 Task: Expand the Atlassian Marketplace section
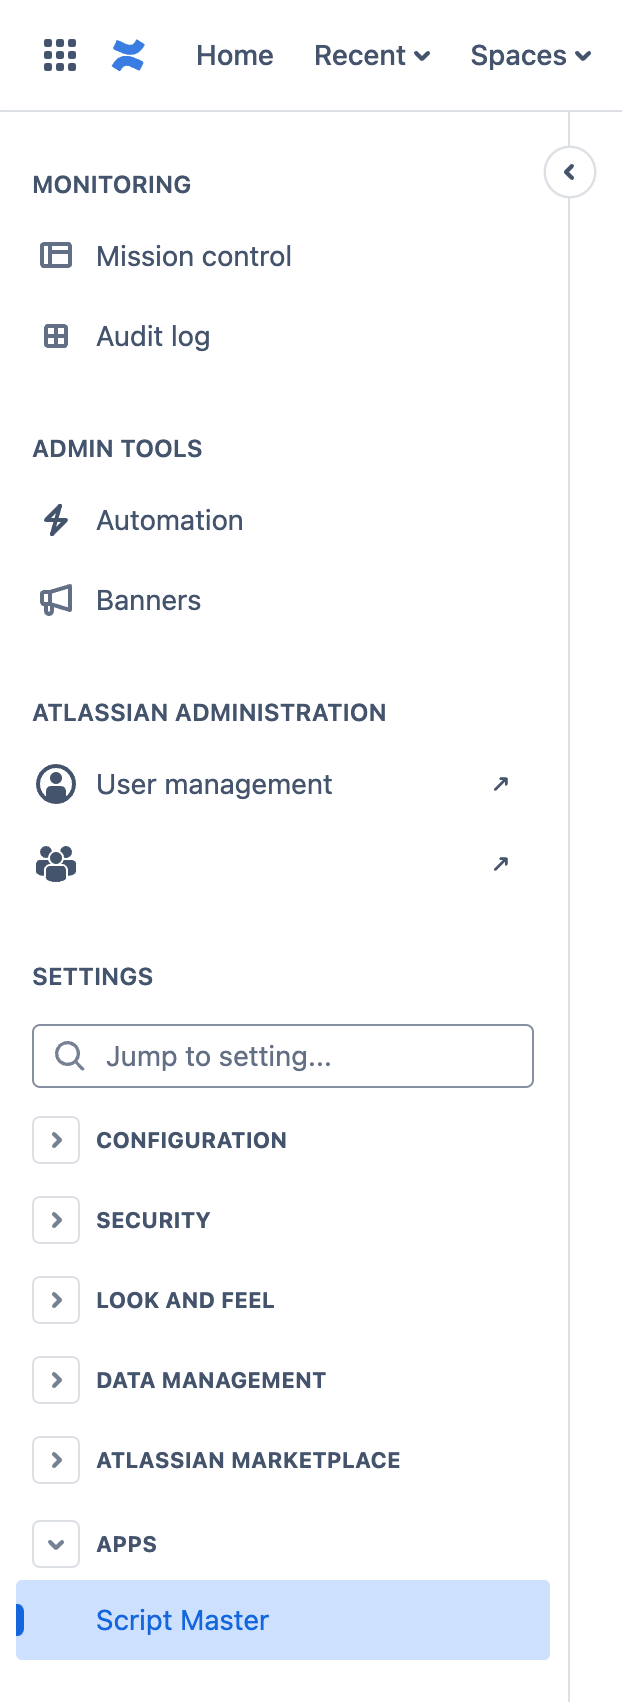tap(56, 1460)
